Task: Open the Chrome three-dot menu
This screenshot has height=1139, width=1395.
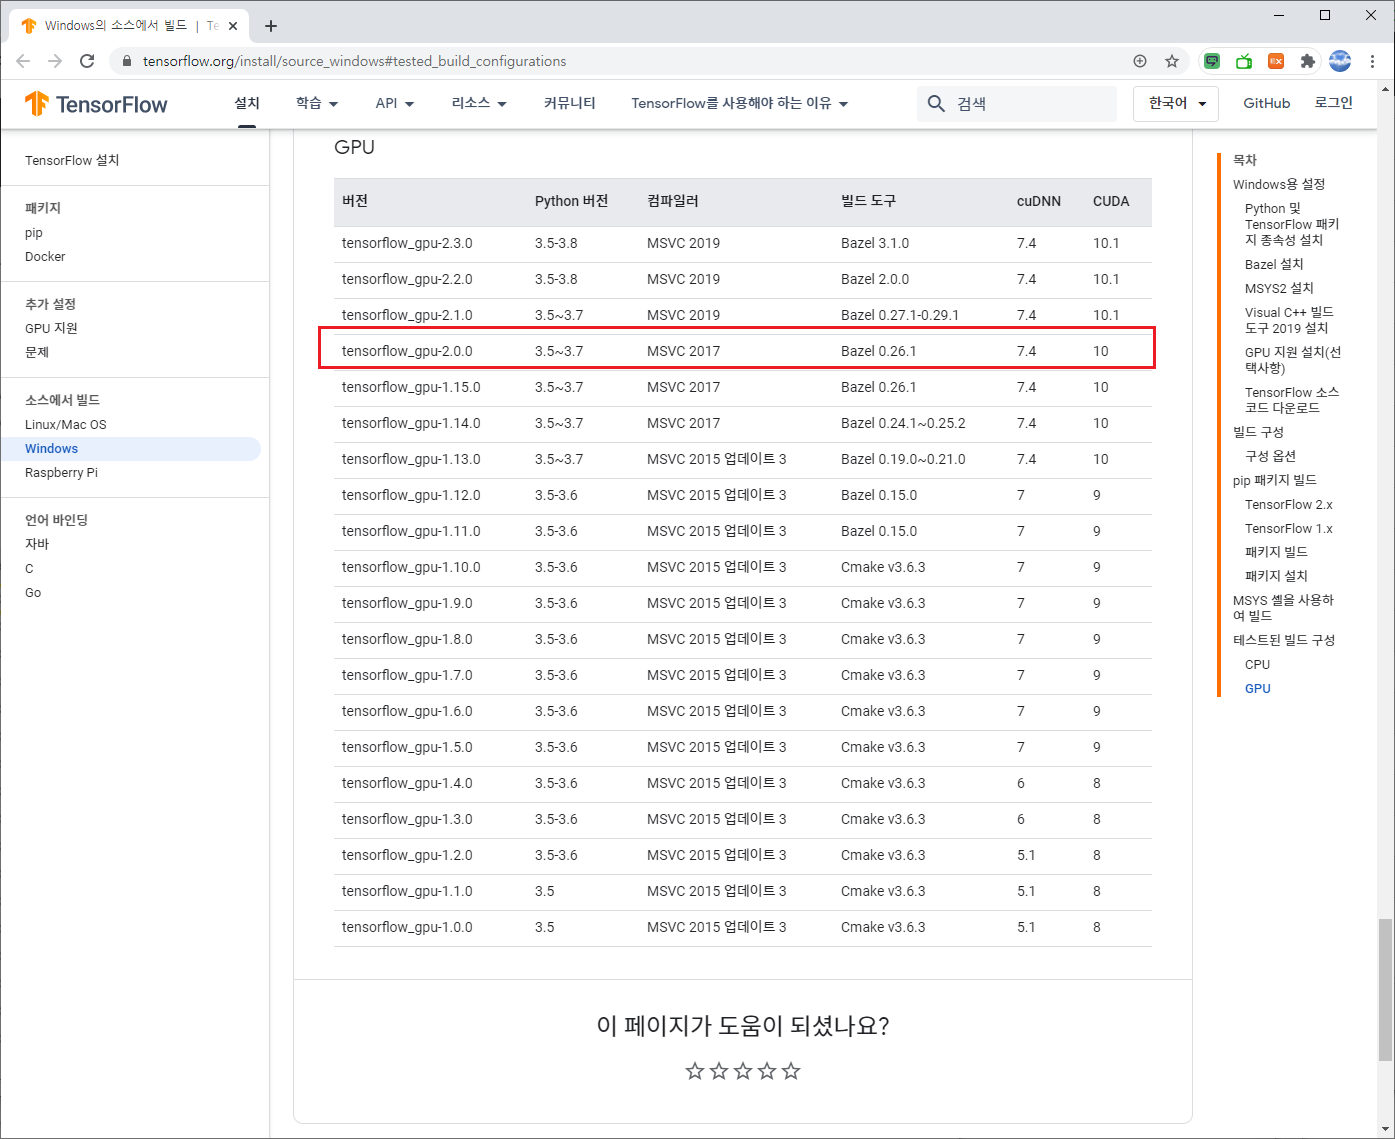Action: (x=1372, y=61)
